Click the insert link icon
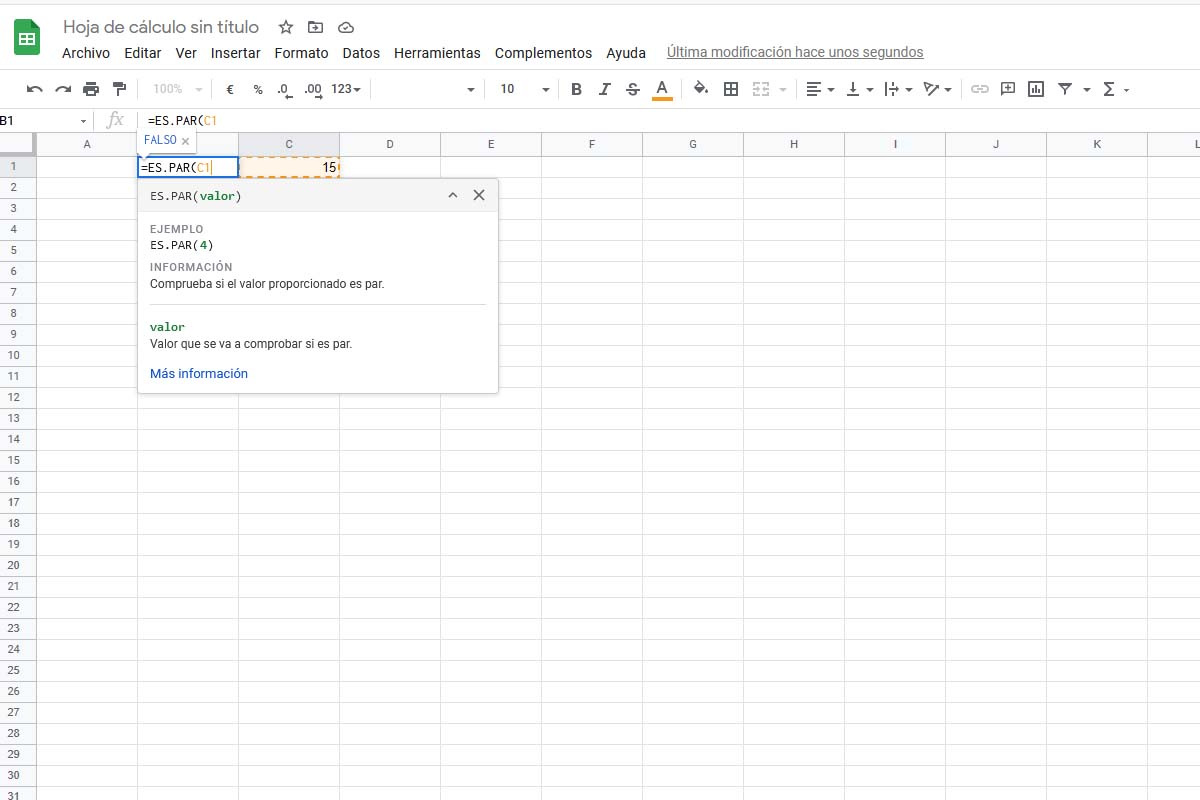Image resolution: width=1200 pixels, height=800 pixels. click(x=980, y=89)
